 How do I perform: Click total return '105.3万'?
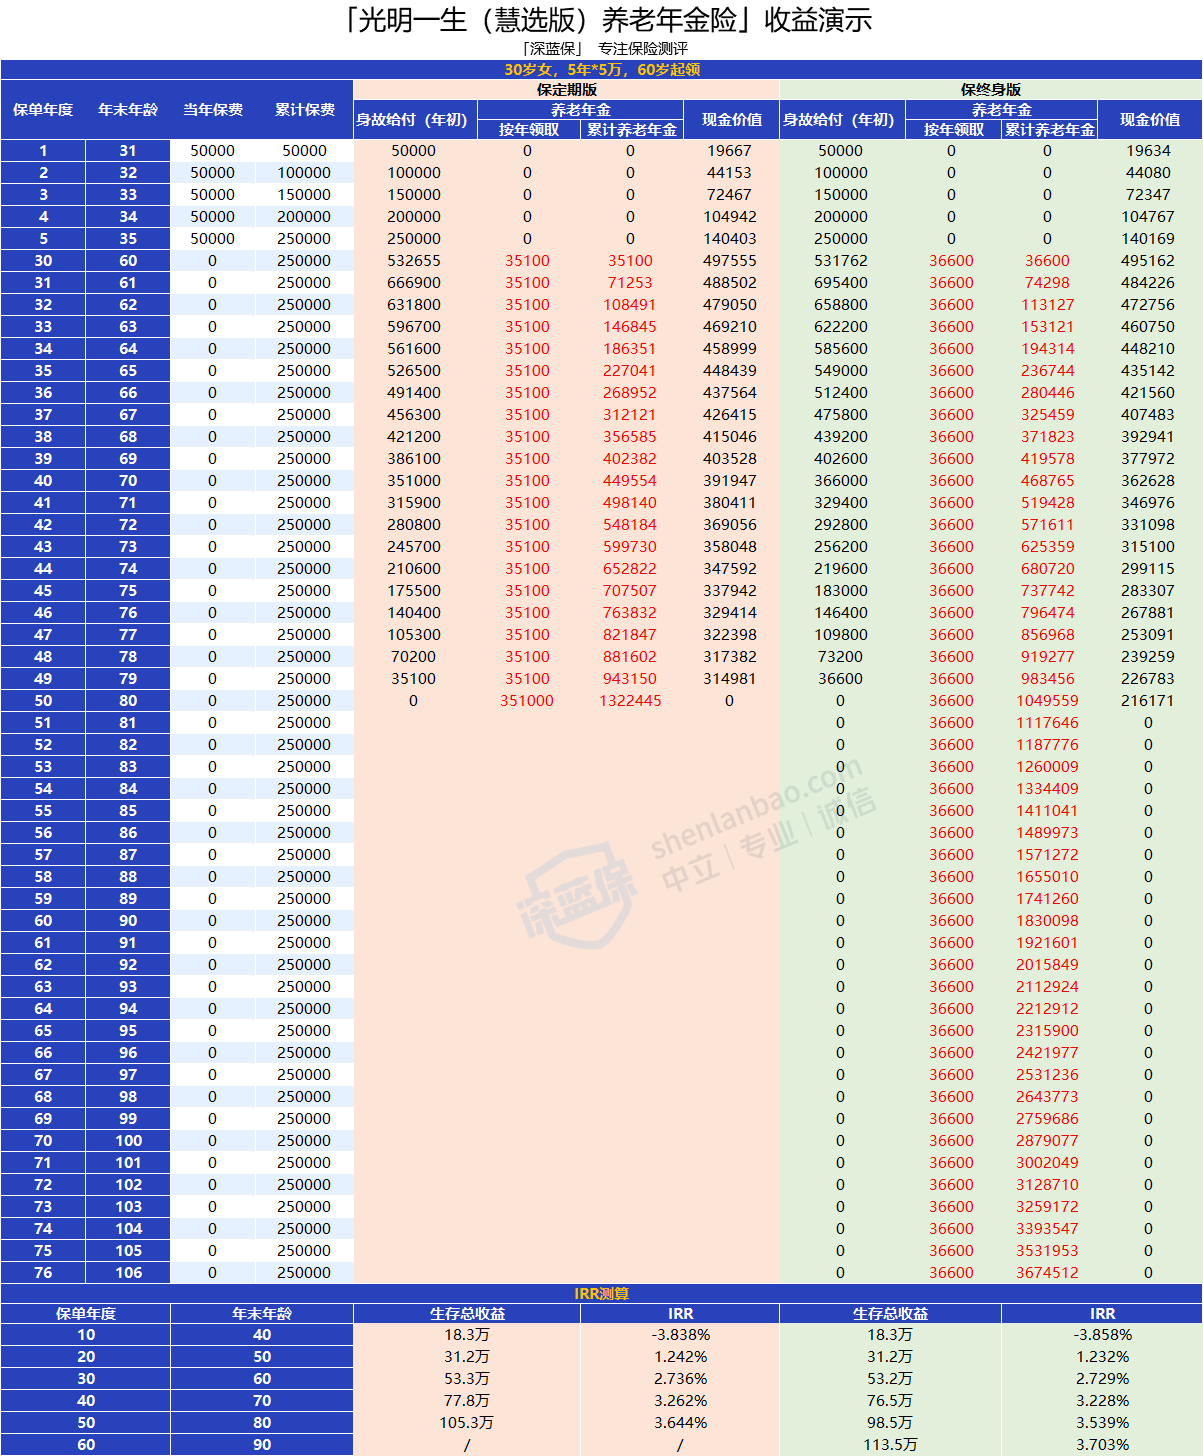click(x=467, y=1423)
